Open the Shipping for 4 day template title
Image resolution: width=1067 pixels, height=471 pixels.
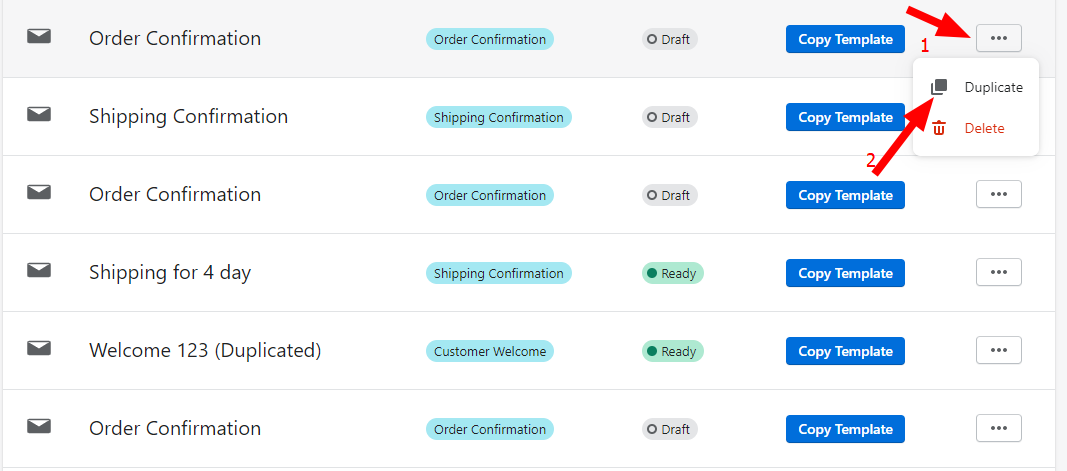(x=170, y=272)
